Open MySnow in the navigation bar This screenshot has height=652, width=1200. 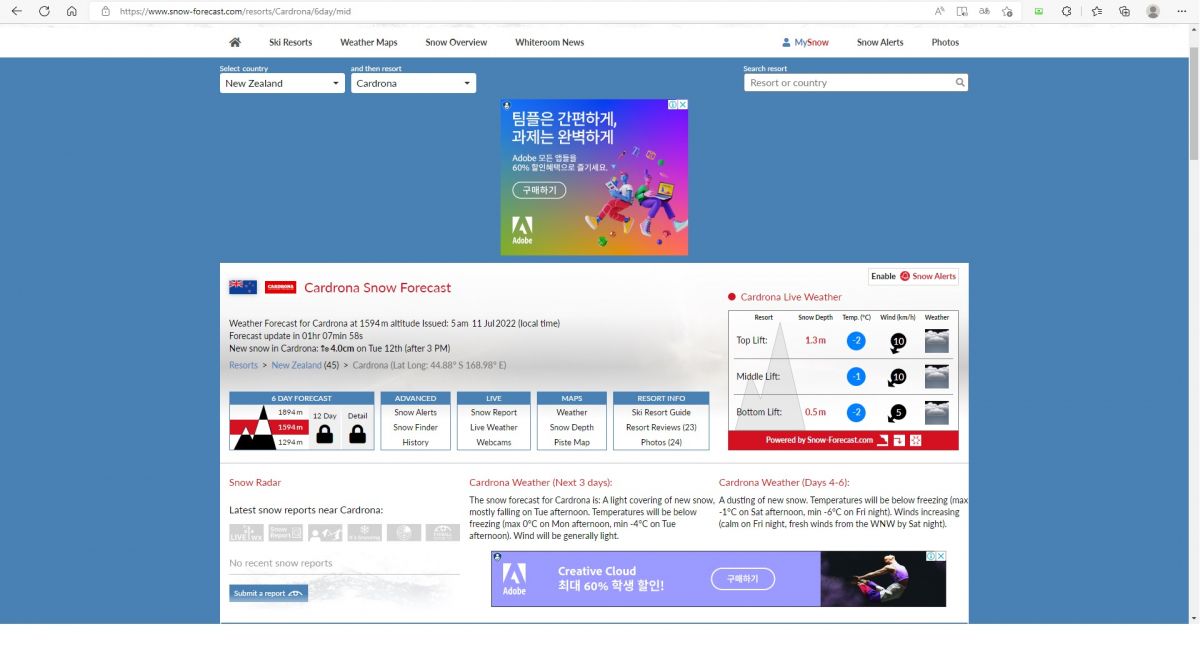[805, 42]
